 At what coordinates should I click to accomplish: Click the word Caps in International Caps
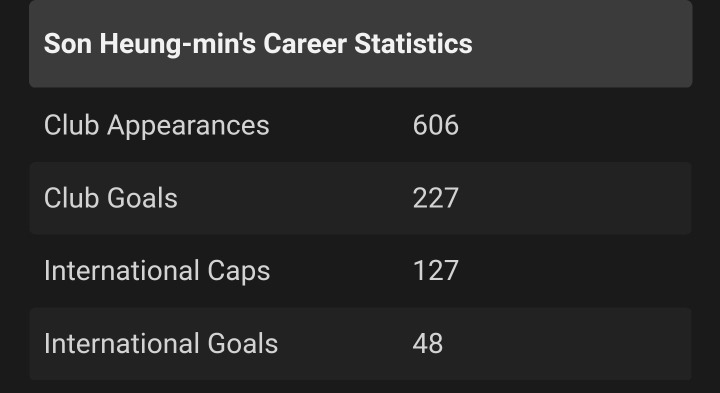tap(239, 272)
